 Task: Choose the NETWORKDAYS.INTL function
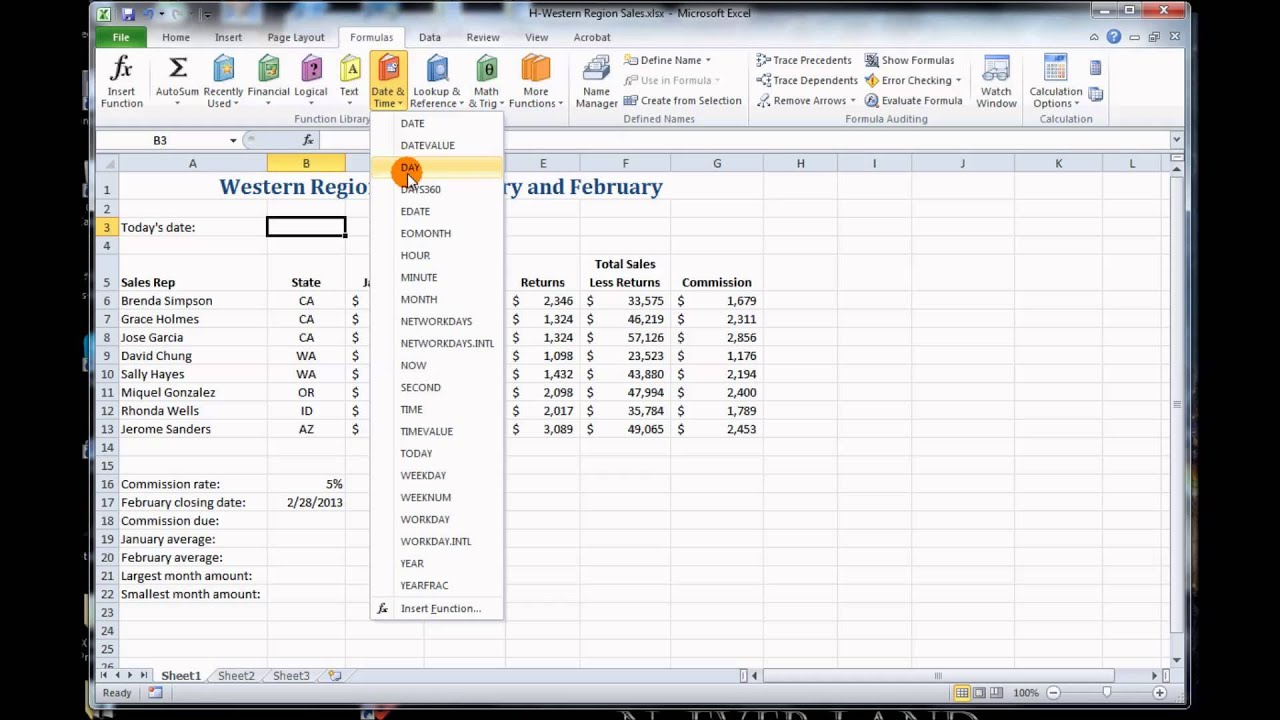(x=437, y=343)
